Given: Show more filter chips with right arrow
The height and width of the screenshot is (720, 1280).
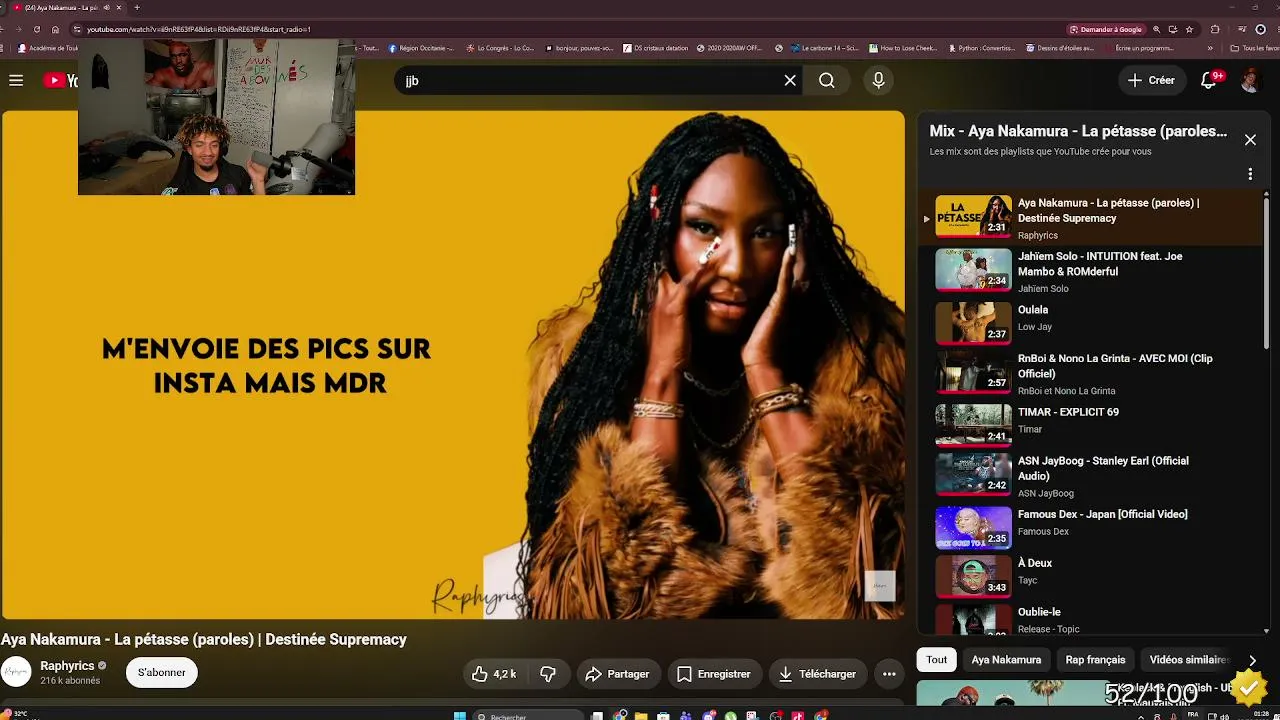Looking at the screenshot, I should point(1252,660).
